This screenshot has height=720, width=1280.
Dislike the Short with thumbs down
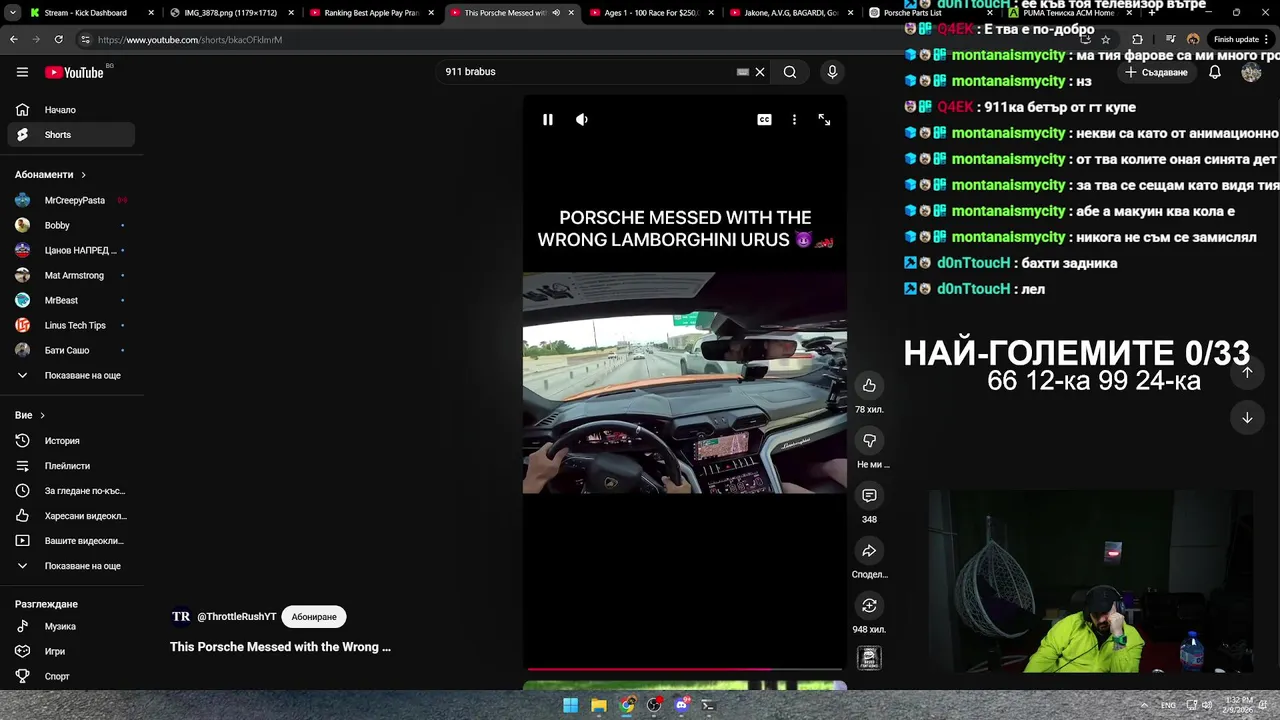(x=869, y=441)
